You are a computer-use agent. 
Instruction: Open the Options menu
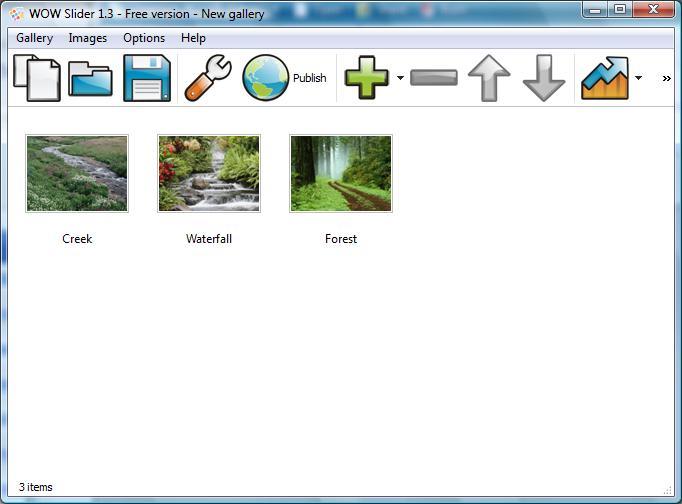pos(144,38)
